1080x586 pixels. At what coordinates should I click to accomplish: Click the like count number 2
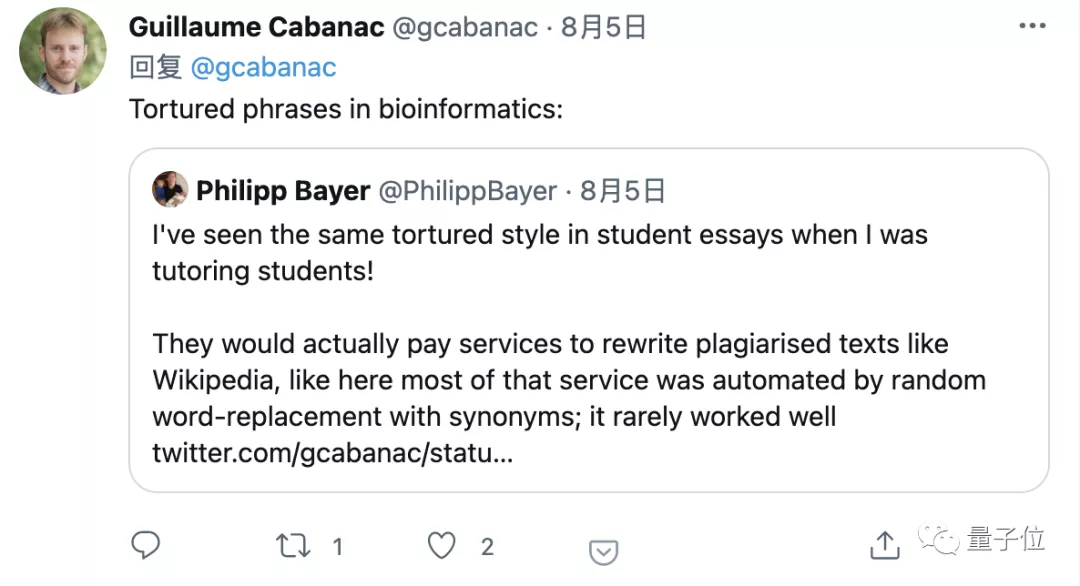click(487, 547)
